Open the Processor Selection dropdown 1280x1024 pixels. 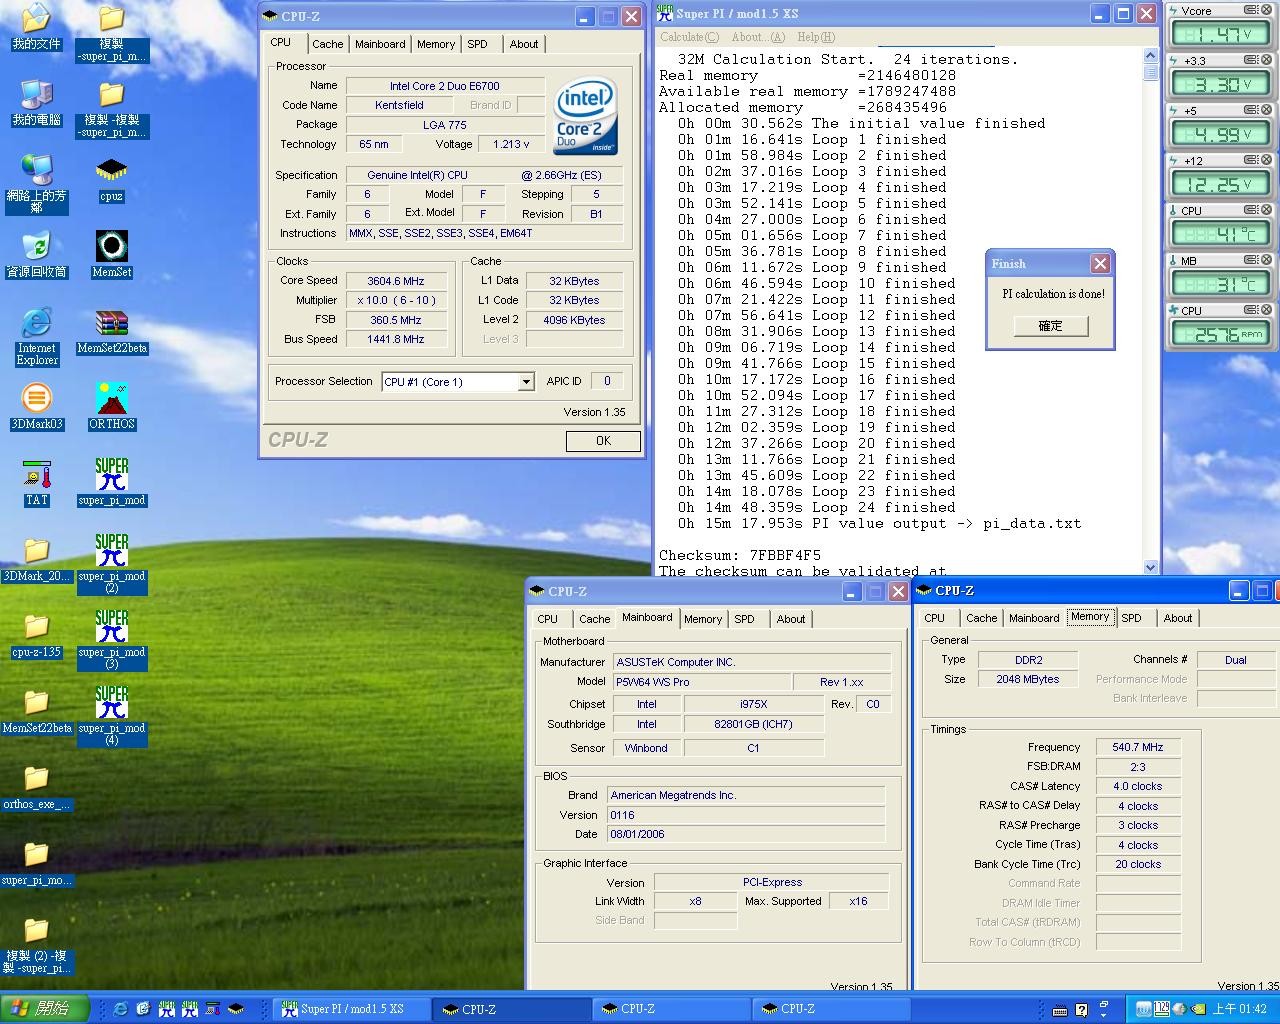525,382
